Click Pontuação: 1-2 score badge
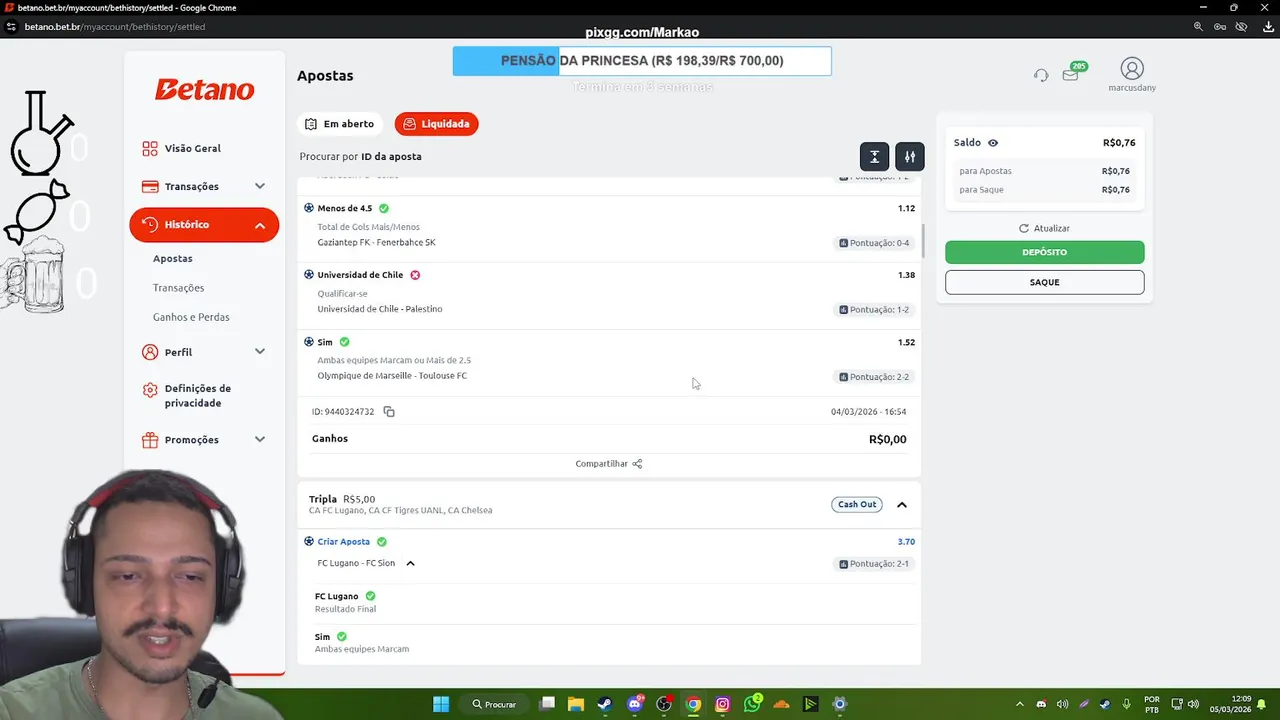This screenshot has height=720, width=1280. (x=874, y=310)
